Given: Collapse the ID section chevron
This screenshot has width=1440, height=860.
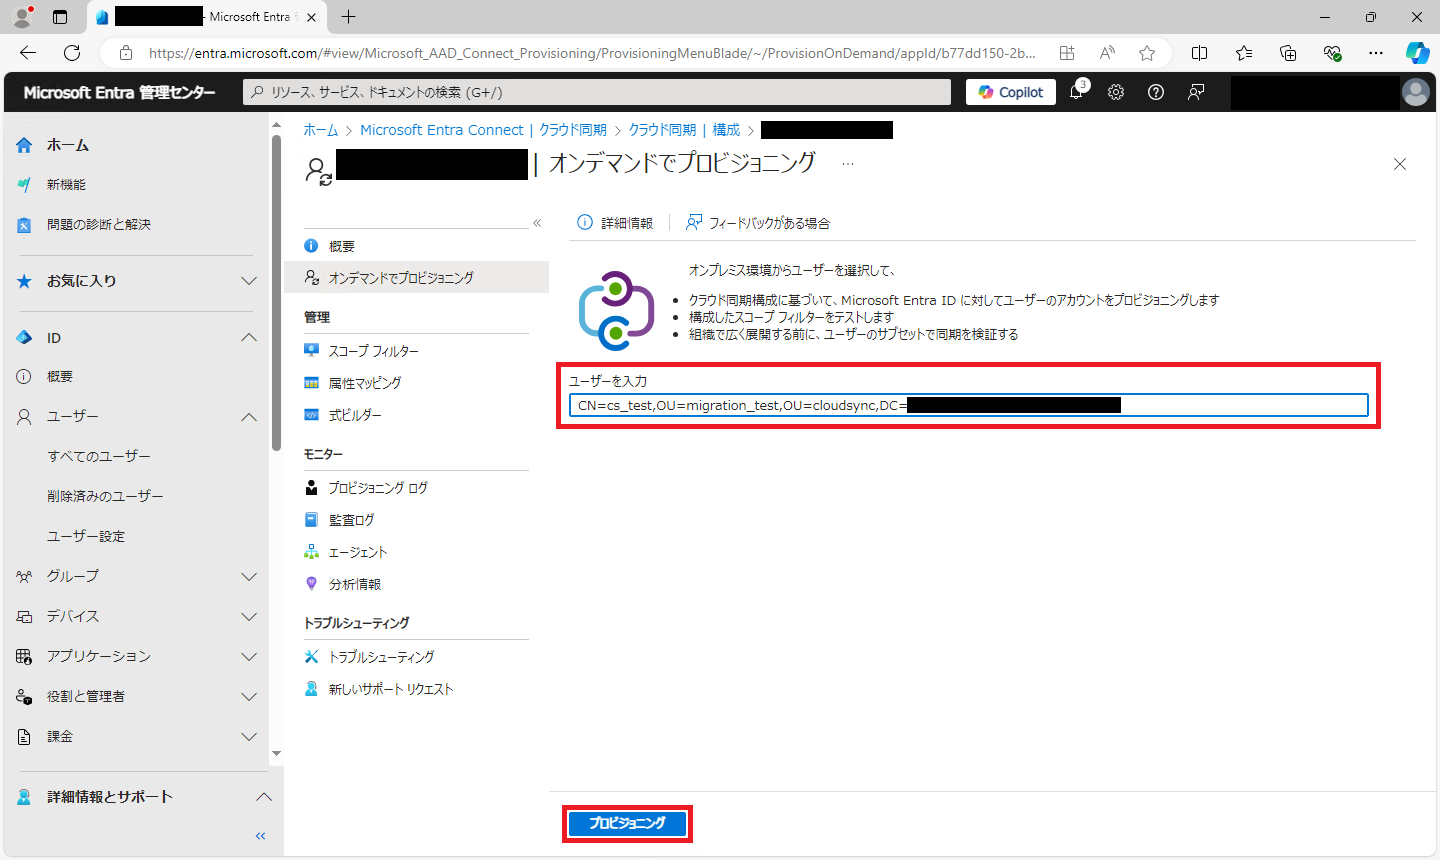Looking at the screenshot, I should point(249,338).
